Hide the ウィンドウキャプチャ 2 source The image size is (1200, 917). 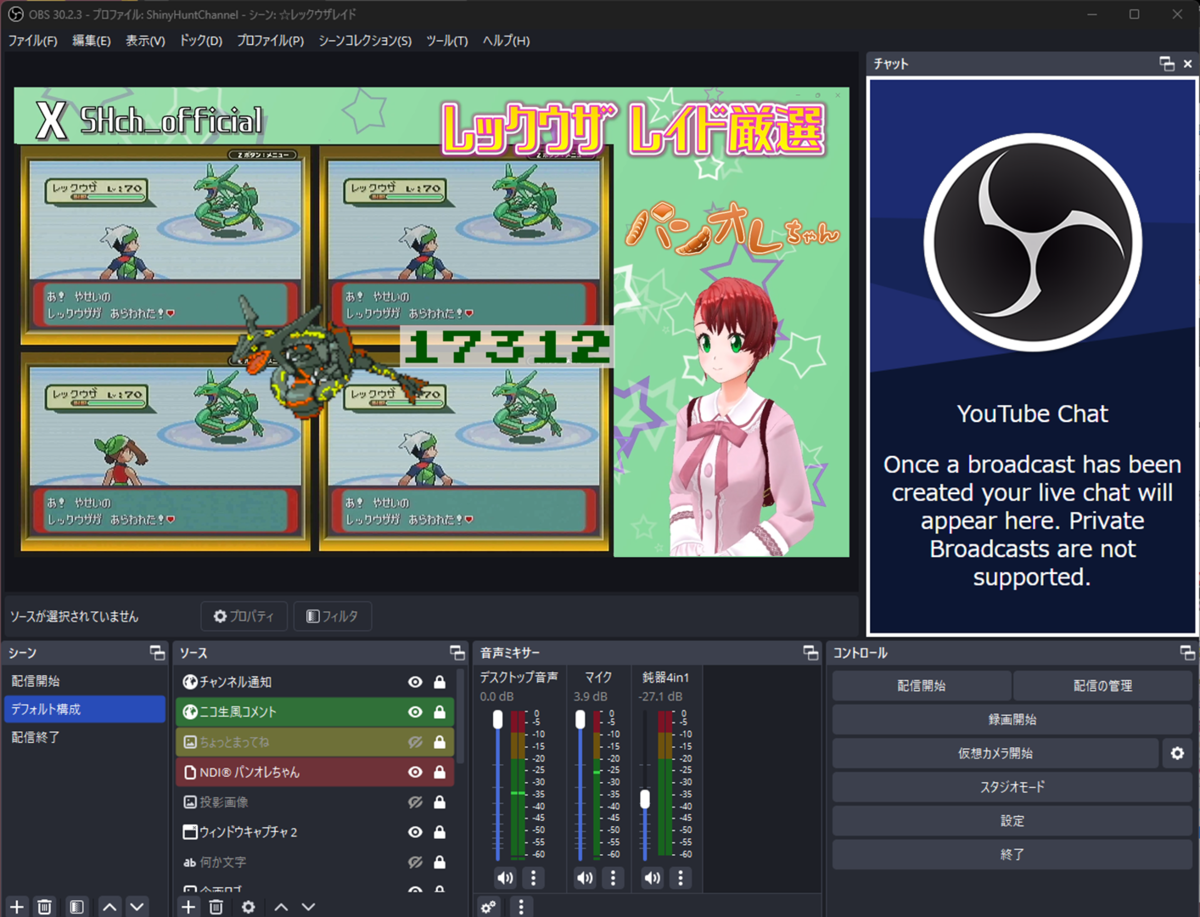[415, 832]
